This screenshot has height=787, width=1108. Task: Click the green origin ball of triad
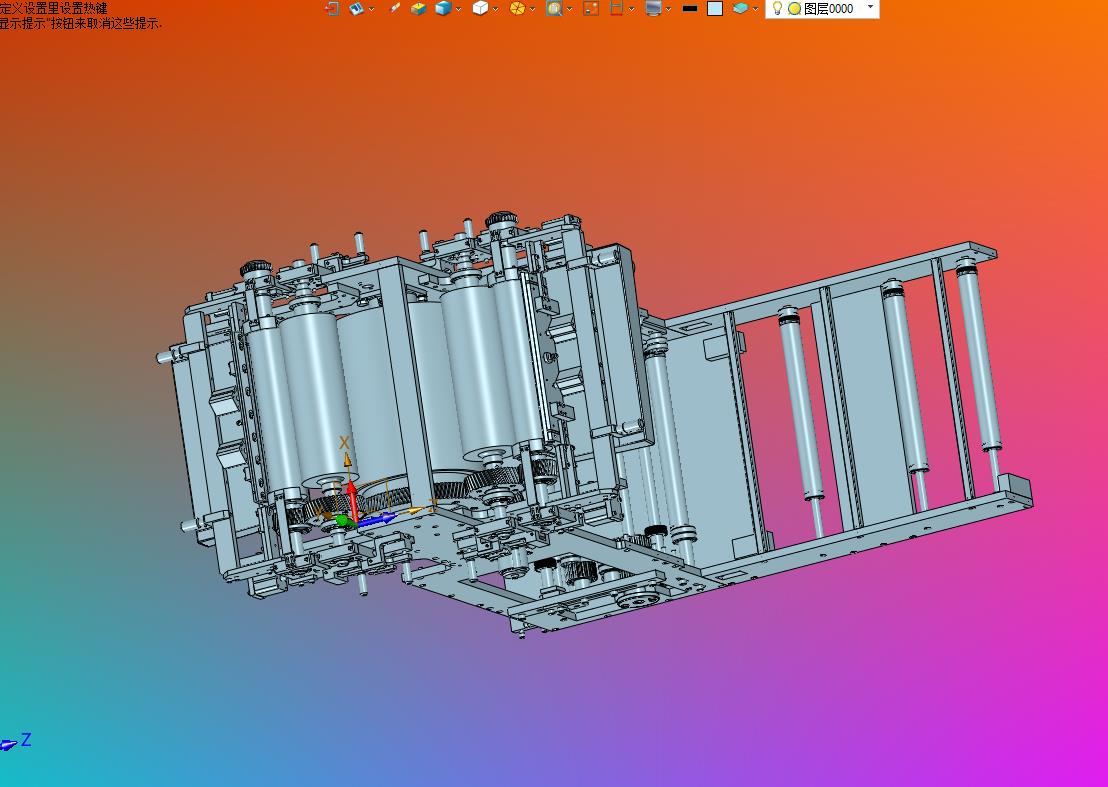click(343, 521)
